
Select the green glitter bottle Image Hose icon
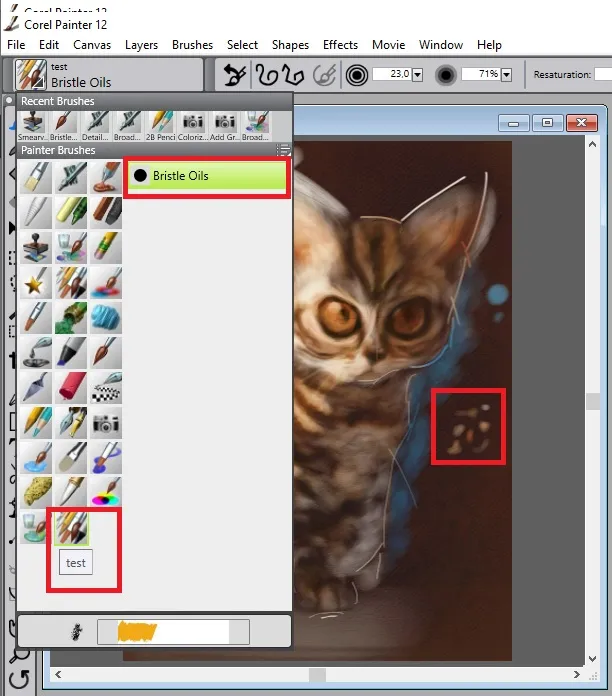(x=71, y=317)
